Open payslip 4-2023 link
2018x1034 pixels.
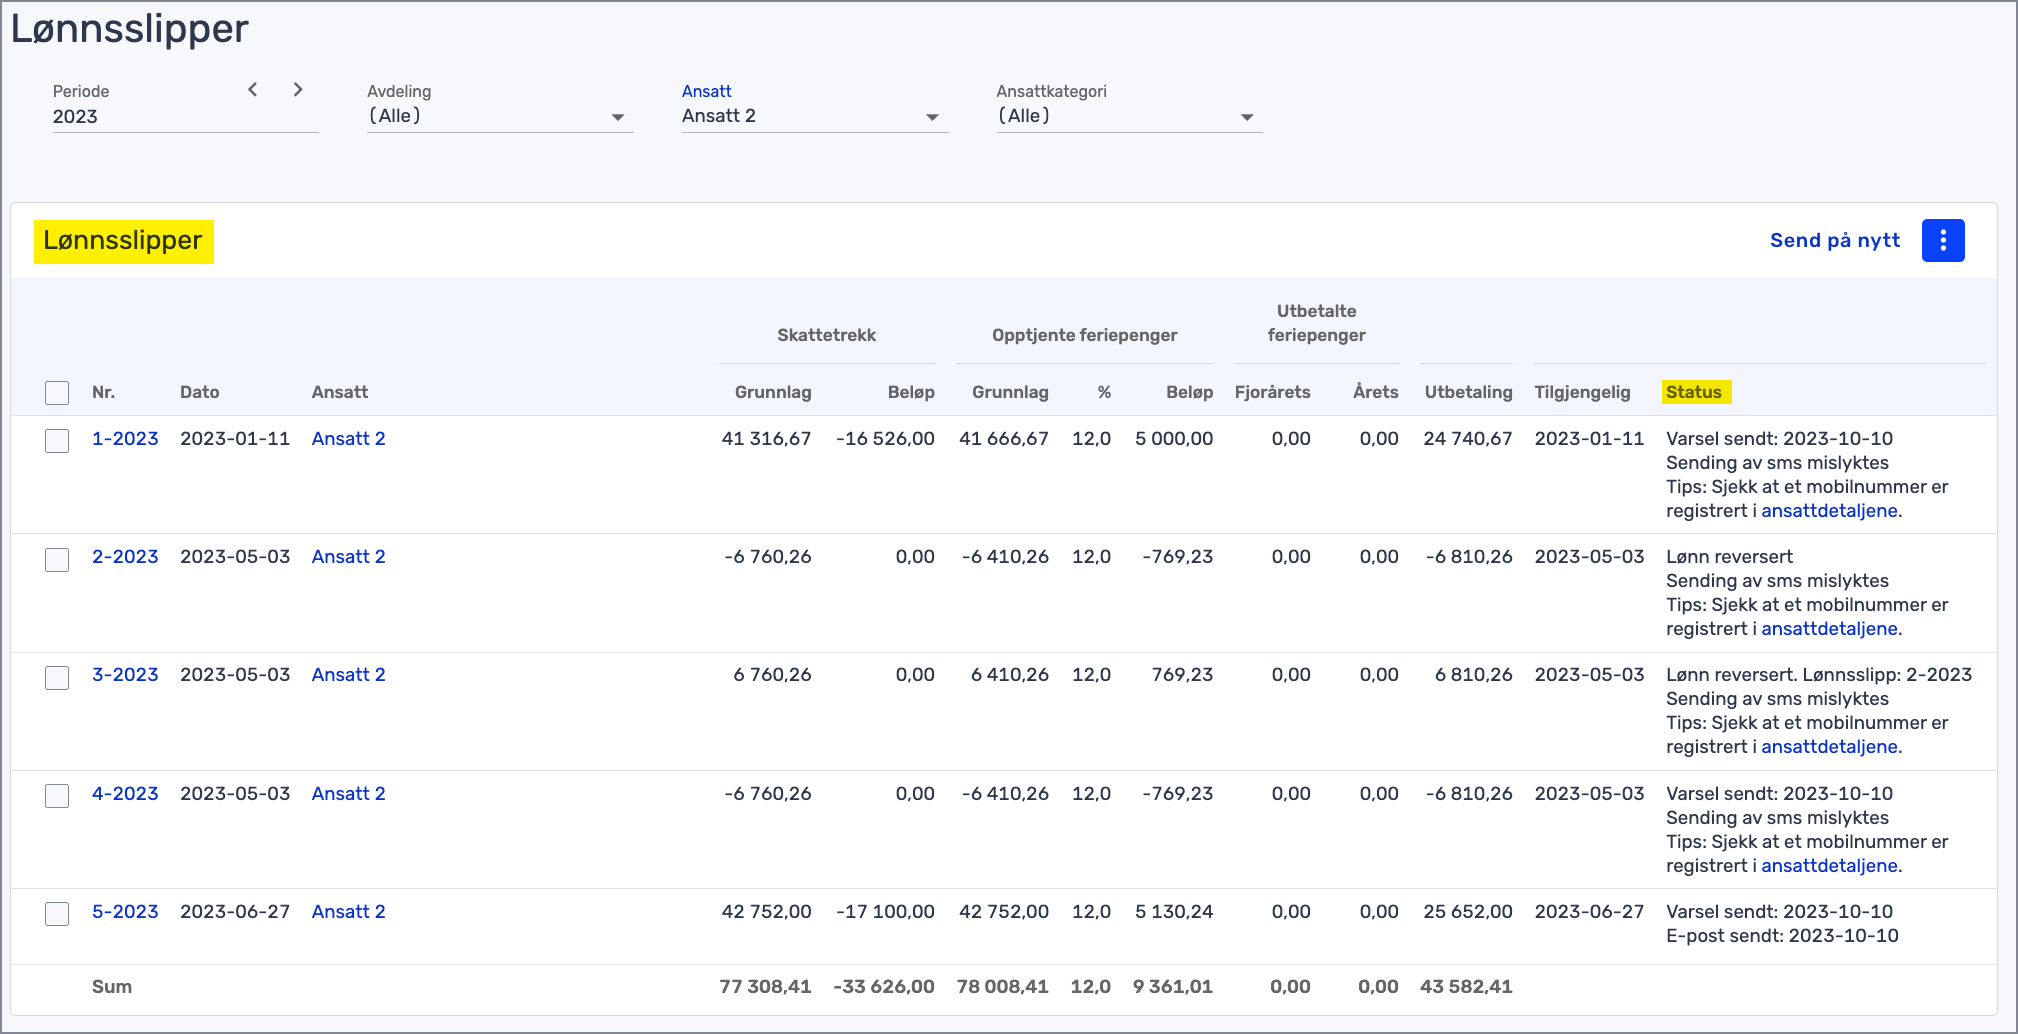(x=125, y=794)
